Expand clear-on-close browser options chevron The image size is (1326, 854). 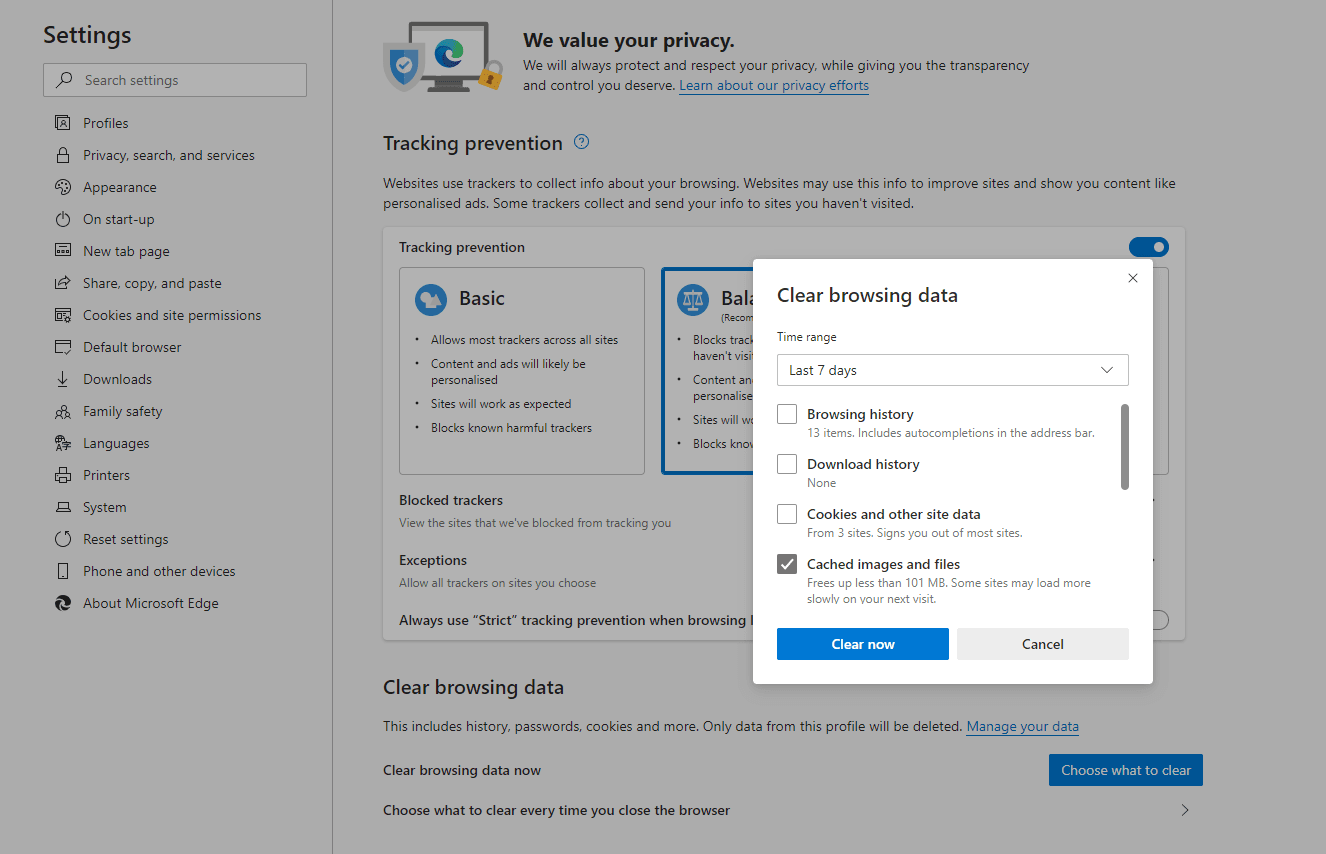pyautogui.click(x=1185, y=810)
